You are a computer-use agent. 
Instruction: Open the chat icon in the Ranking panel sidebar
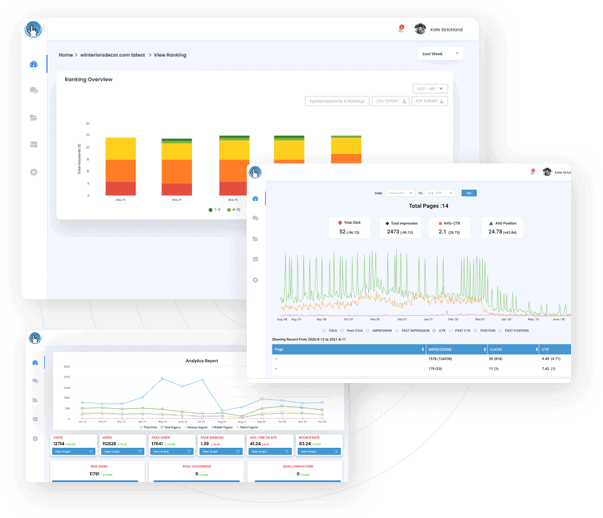[34, 91]
